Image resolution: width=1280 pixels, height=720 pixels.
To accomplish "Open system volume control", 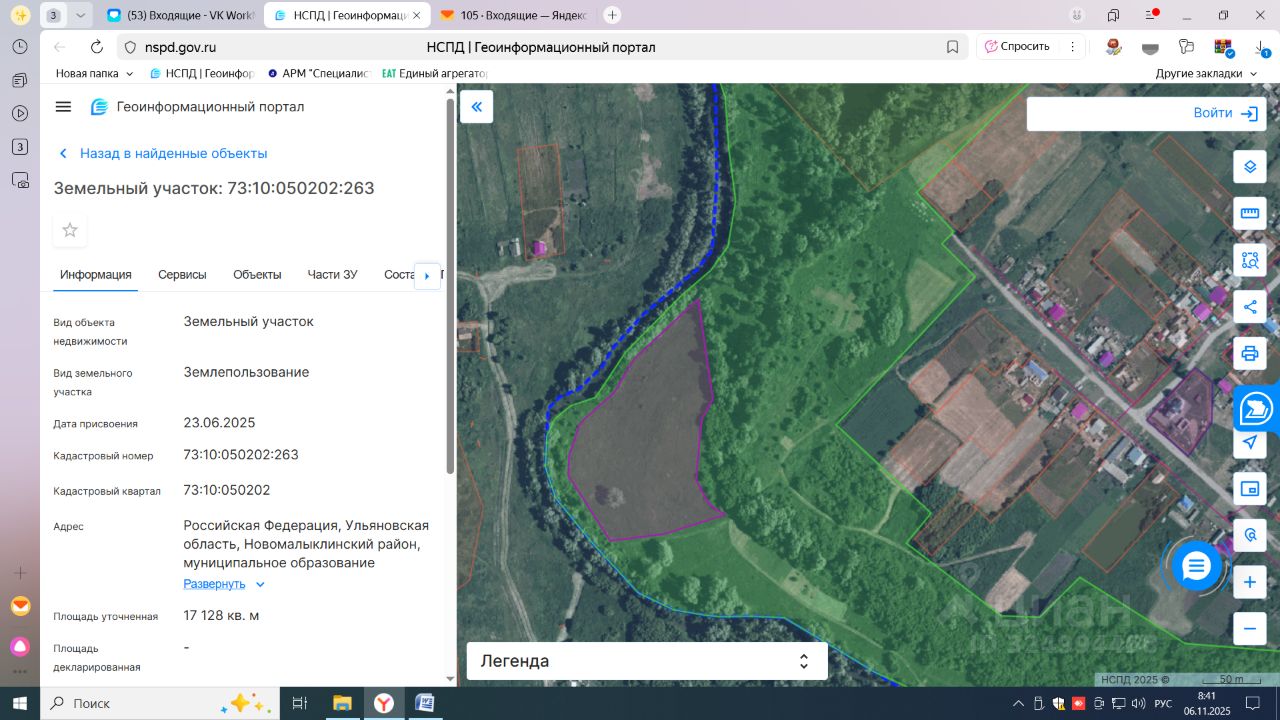I will tap(1138, 703).
